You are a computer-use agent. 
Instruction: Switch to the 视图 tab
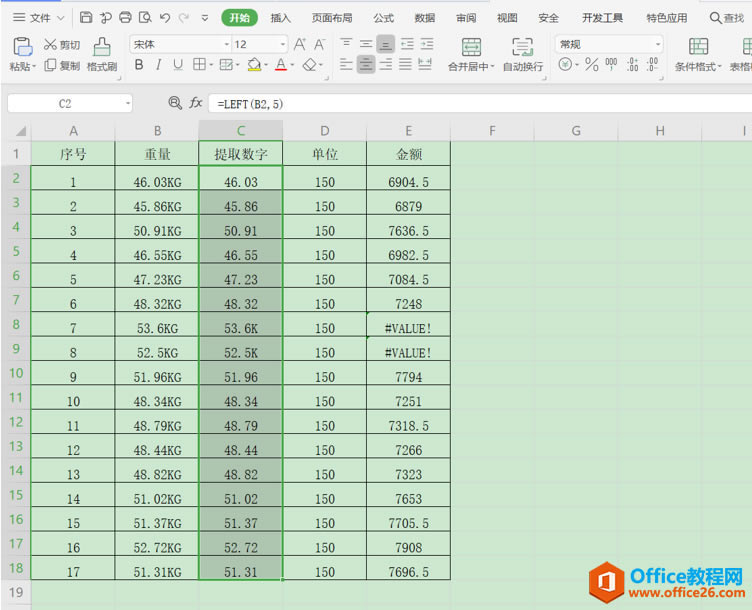(507, 18)
